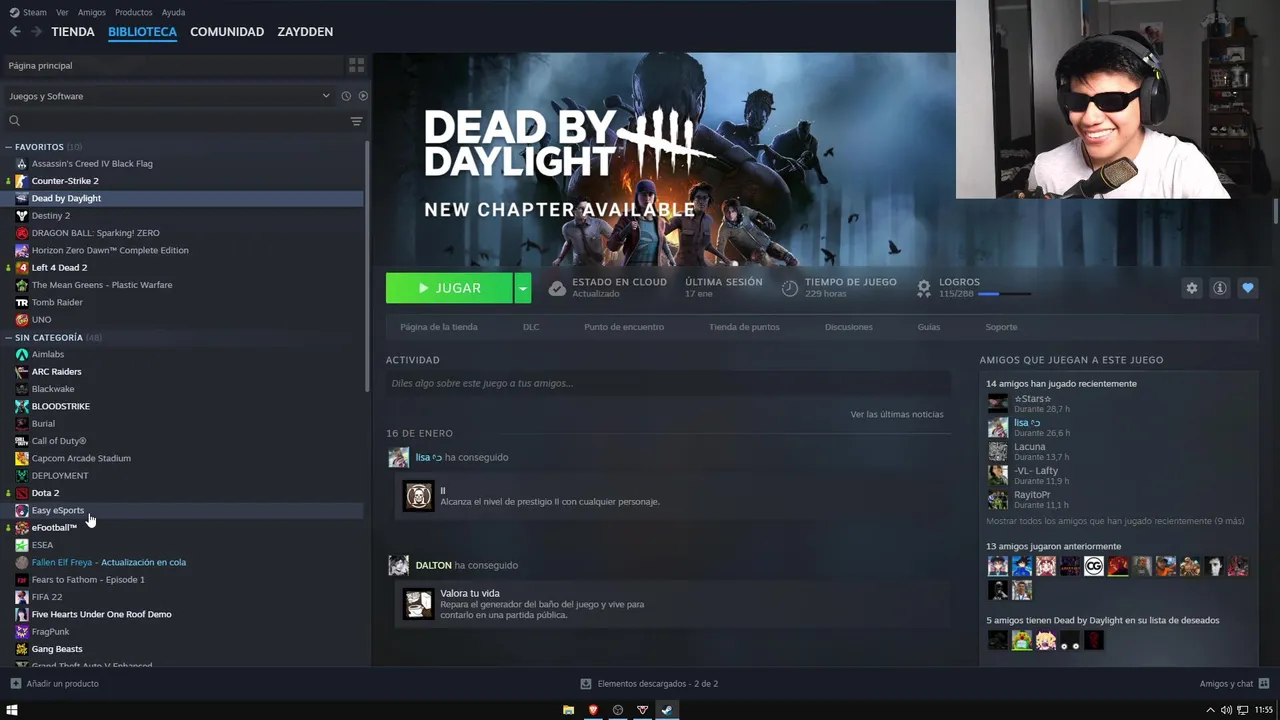
Task: Open Ver menu
Action: pos(62,12)
